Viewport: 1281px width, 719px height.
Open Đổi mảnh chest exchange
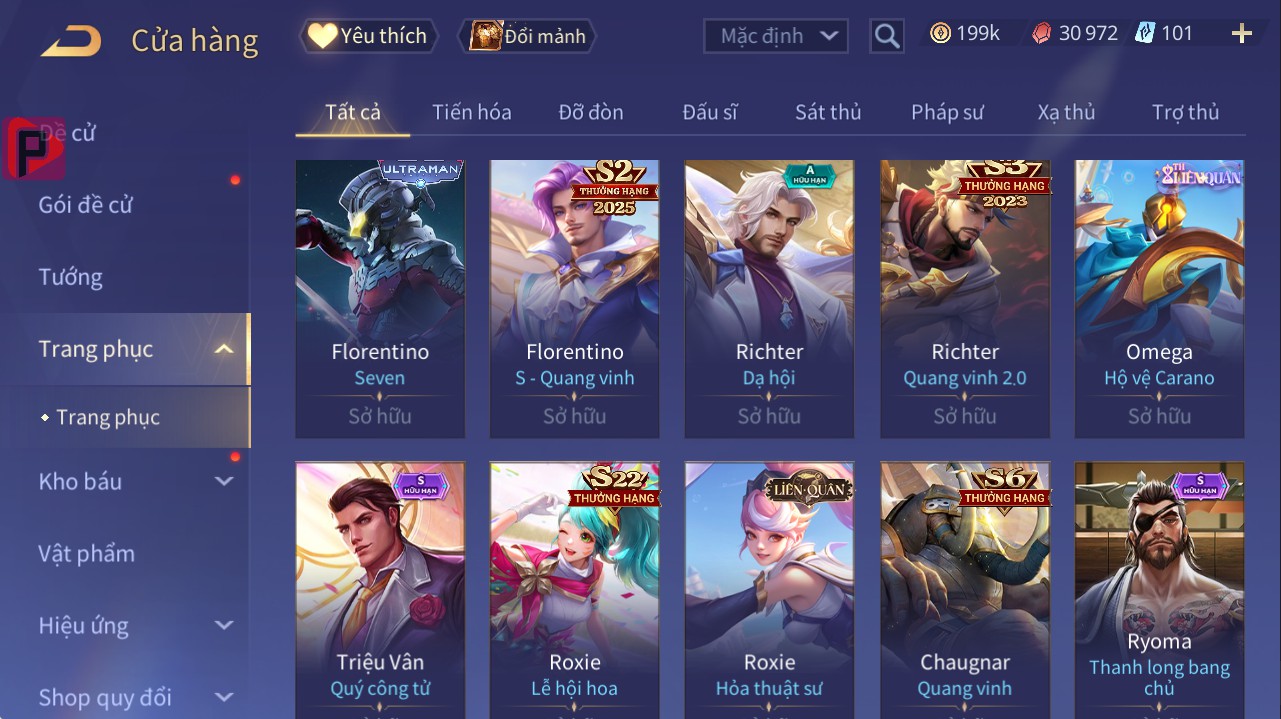(527, 36)
